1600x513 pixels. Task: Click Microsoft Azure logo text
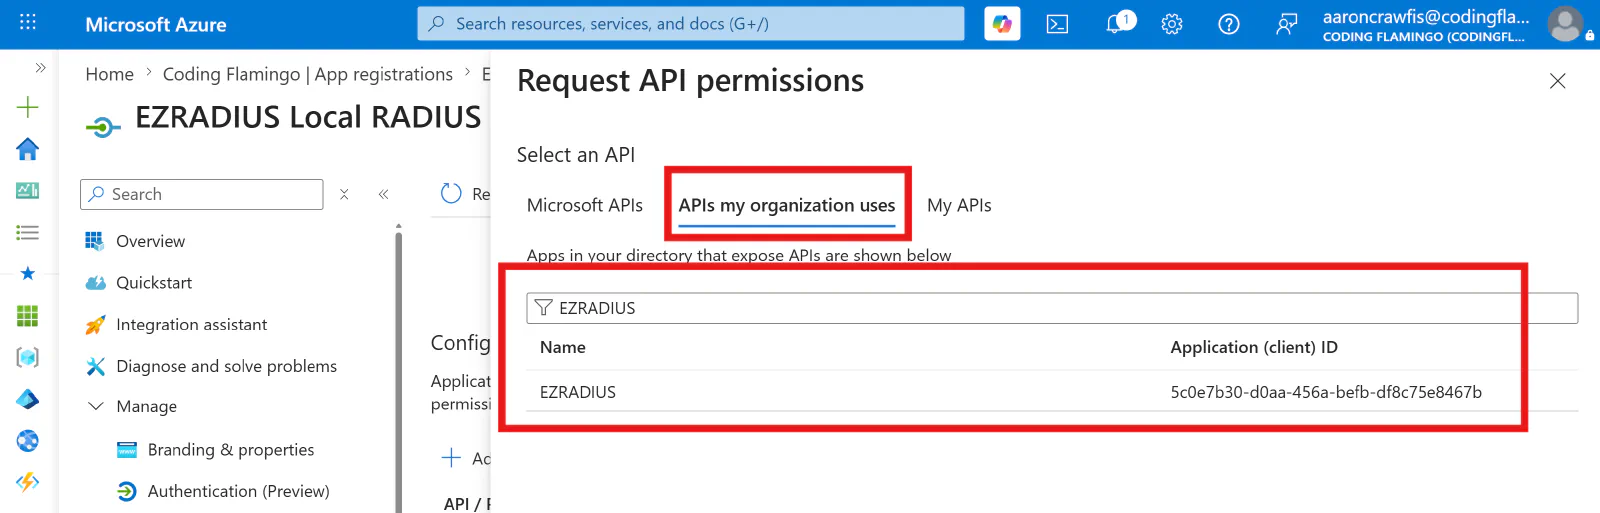(x=156, y=24)
